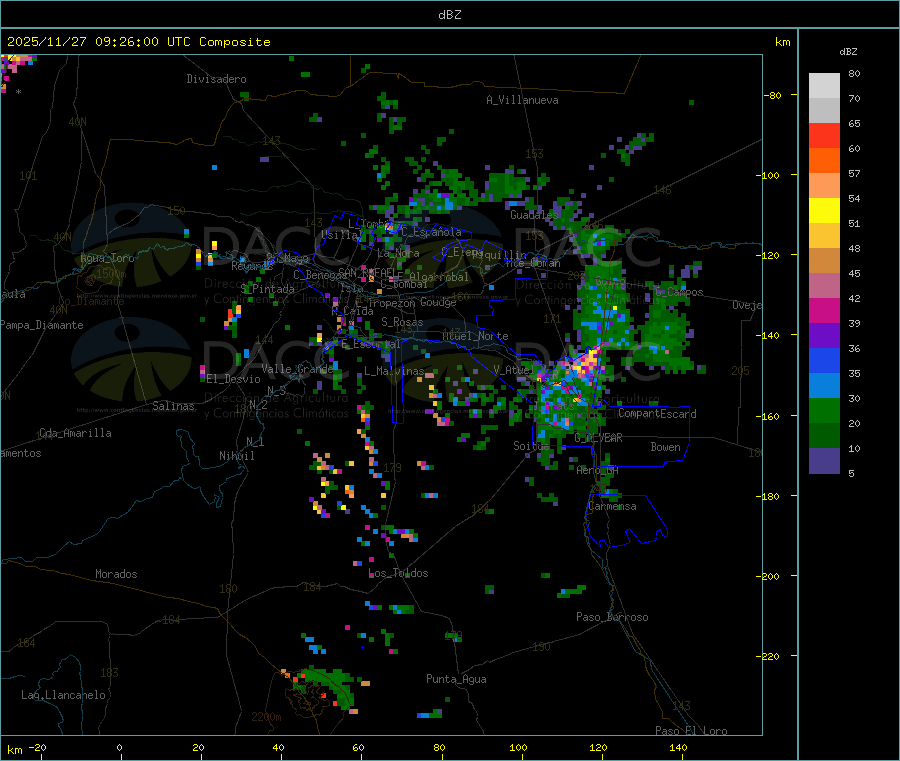The width and height of the screenshot is (900, 761).
Task: Click the '-220' y-axis tick label
Action: (770, 657)
